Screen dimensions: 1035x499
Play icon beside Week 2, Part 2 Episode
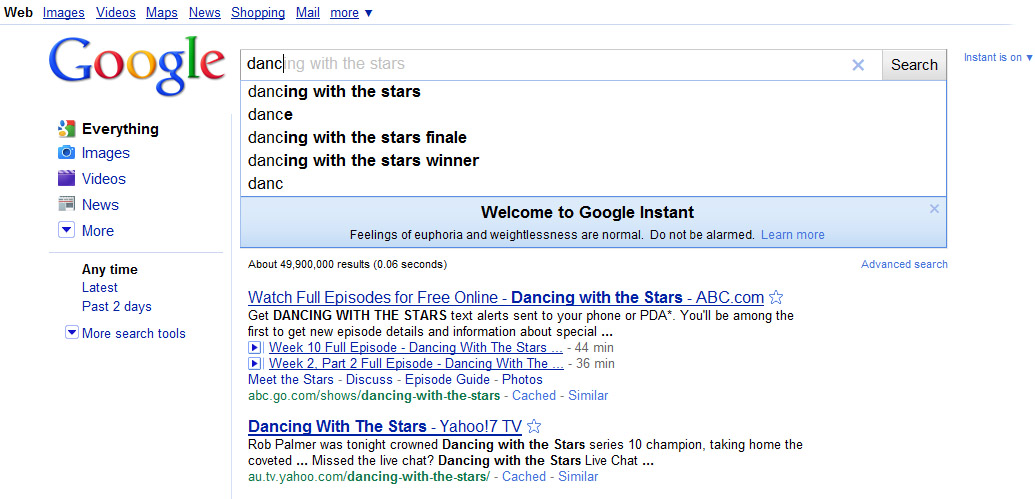[253, 364]
